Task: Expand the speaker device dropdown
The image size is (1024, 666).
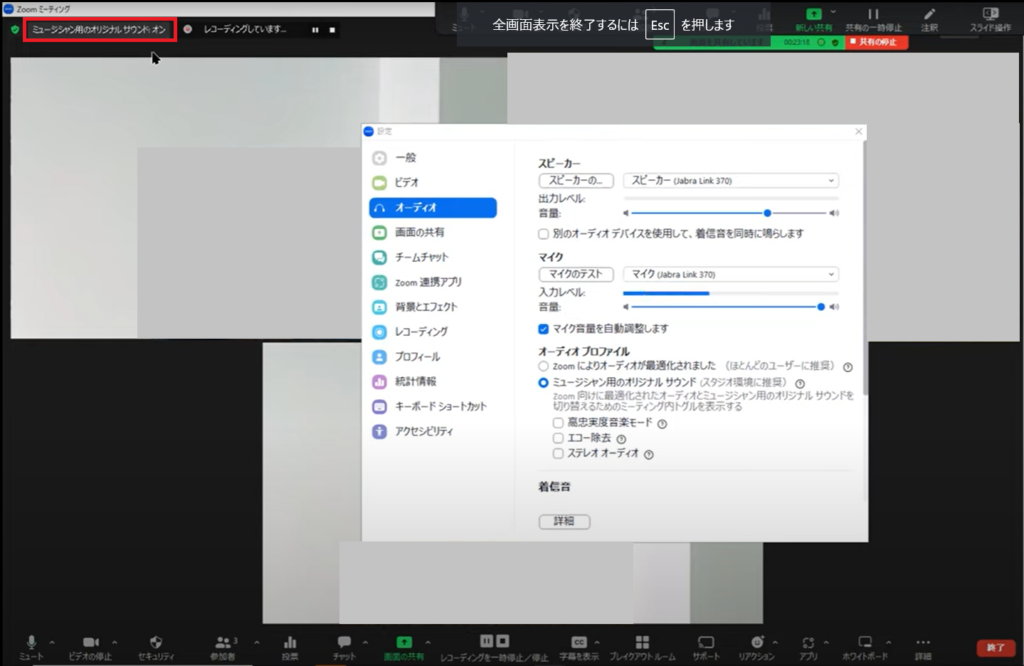Action: click(730, 181)
